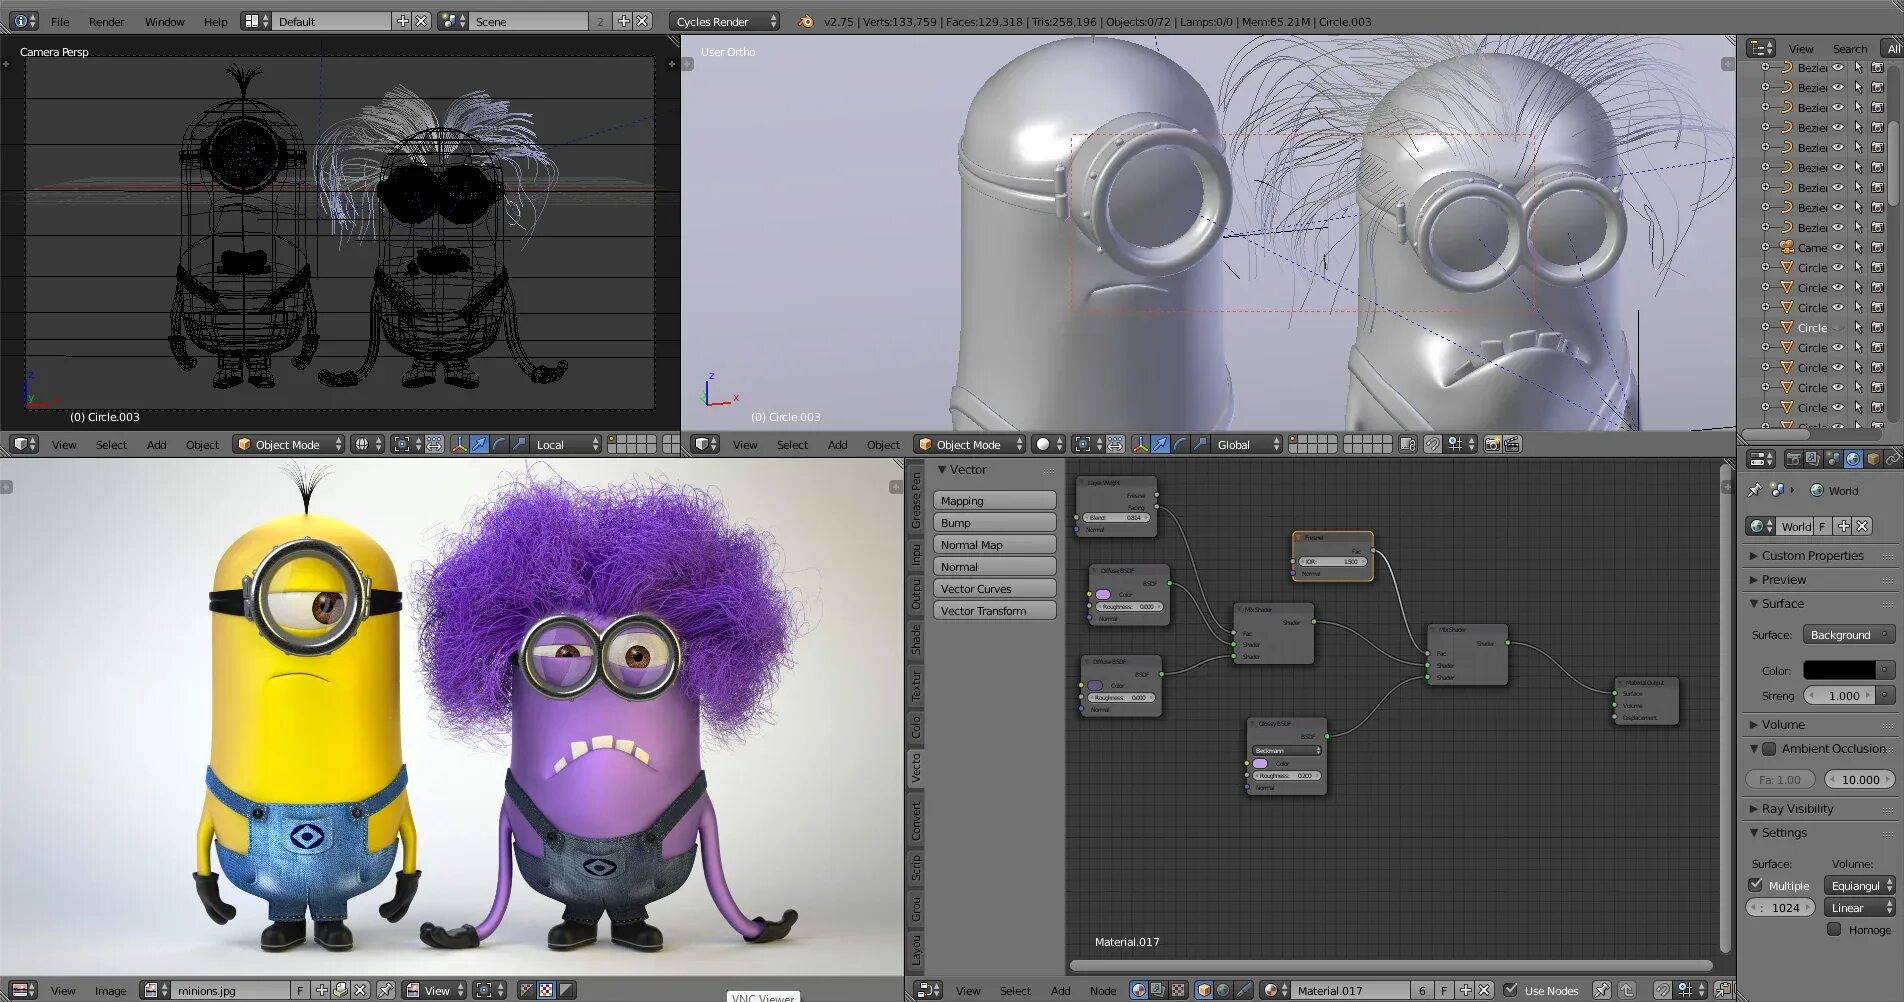This screenshot has height=1002, width=1904.
Task: Enable the Ambient Occlusion checkbox
Action: click(x=1769, y=749)
